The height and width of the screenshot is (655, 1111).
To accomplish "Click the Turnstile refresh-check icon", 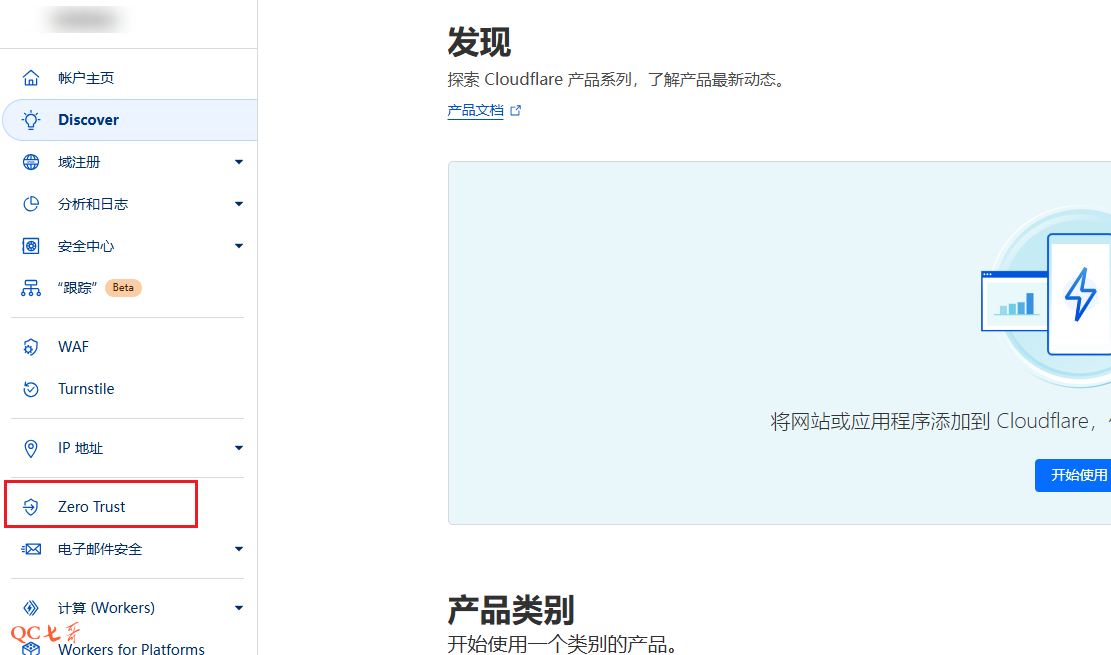I will [x=31, y=389].
